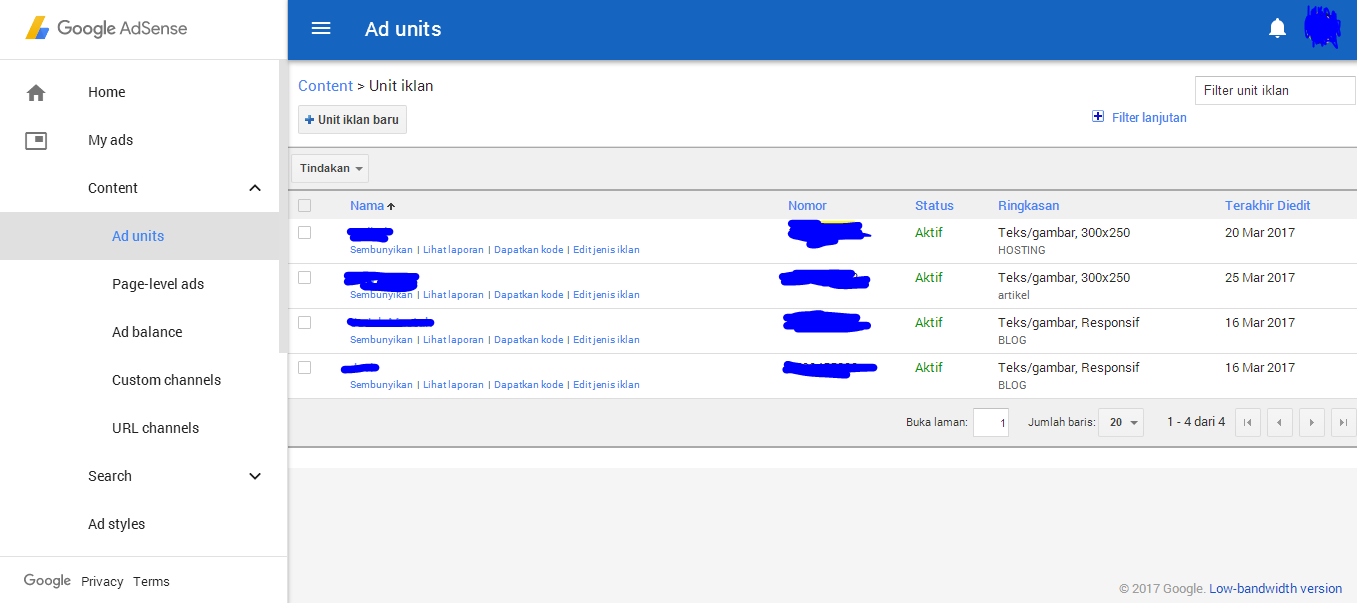Create a new ad unit via Unit iklan baru

[x=351, y=118]
